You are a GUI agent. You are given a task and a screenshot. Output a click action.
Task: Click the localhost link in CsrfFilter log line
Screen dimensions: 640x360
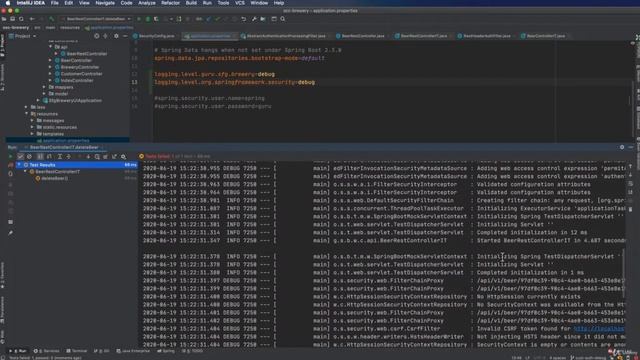[x=599, y=329]
